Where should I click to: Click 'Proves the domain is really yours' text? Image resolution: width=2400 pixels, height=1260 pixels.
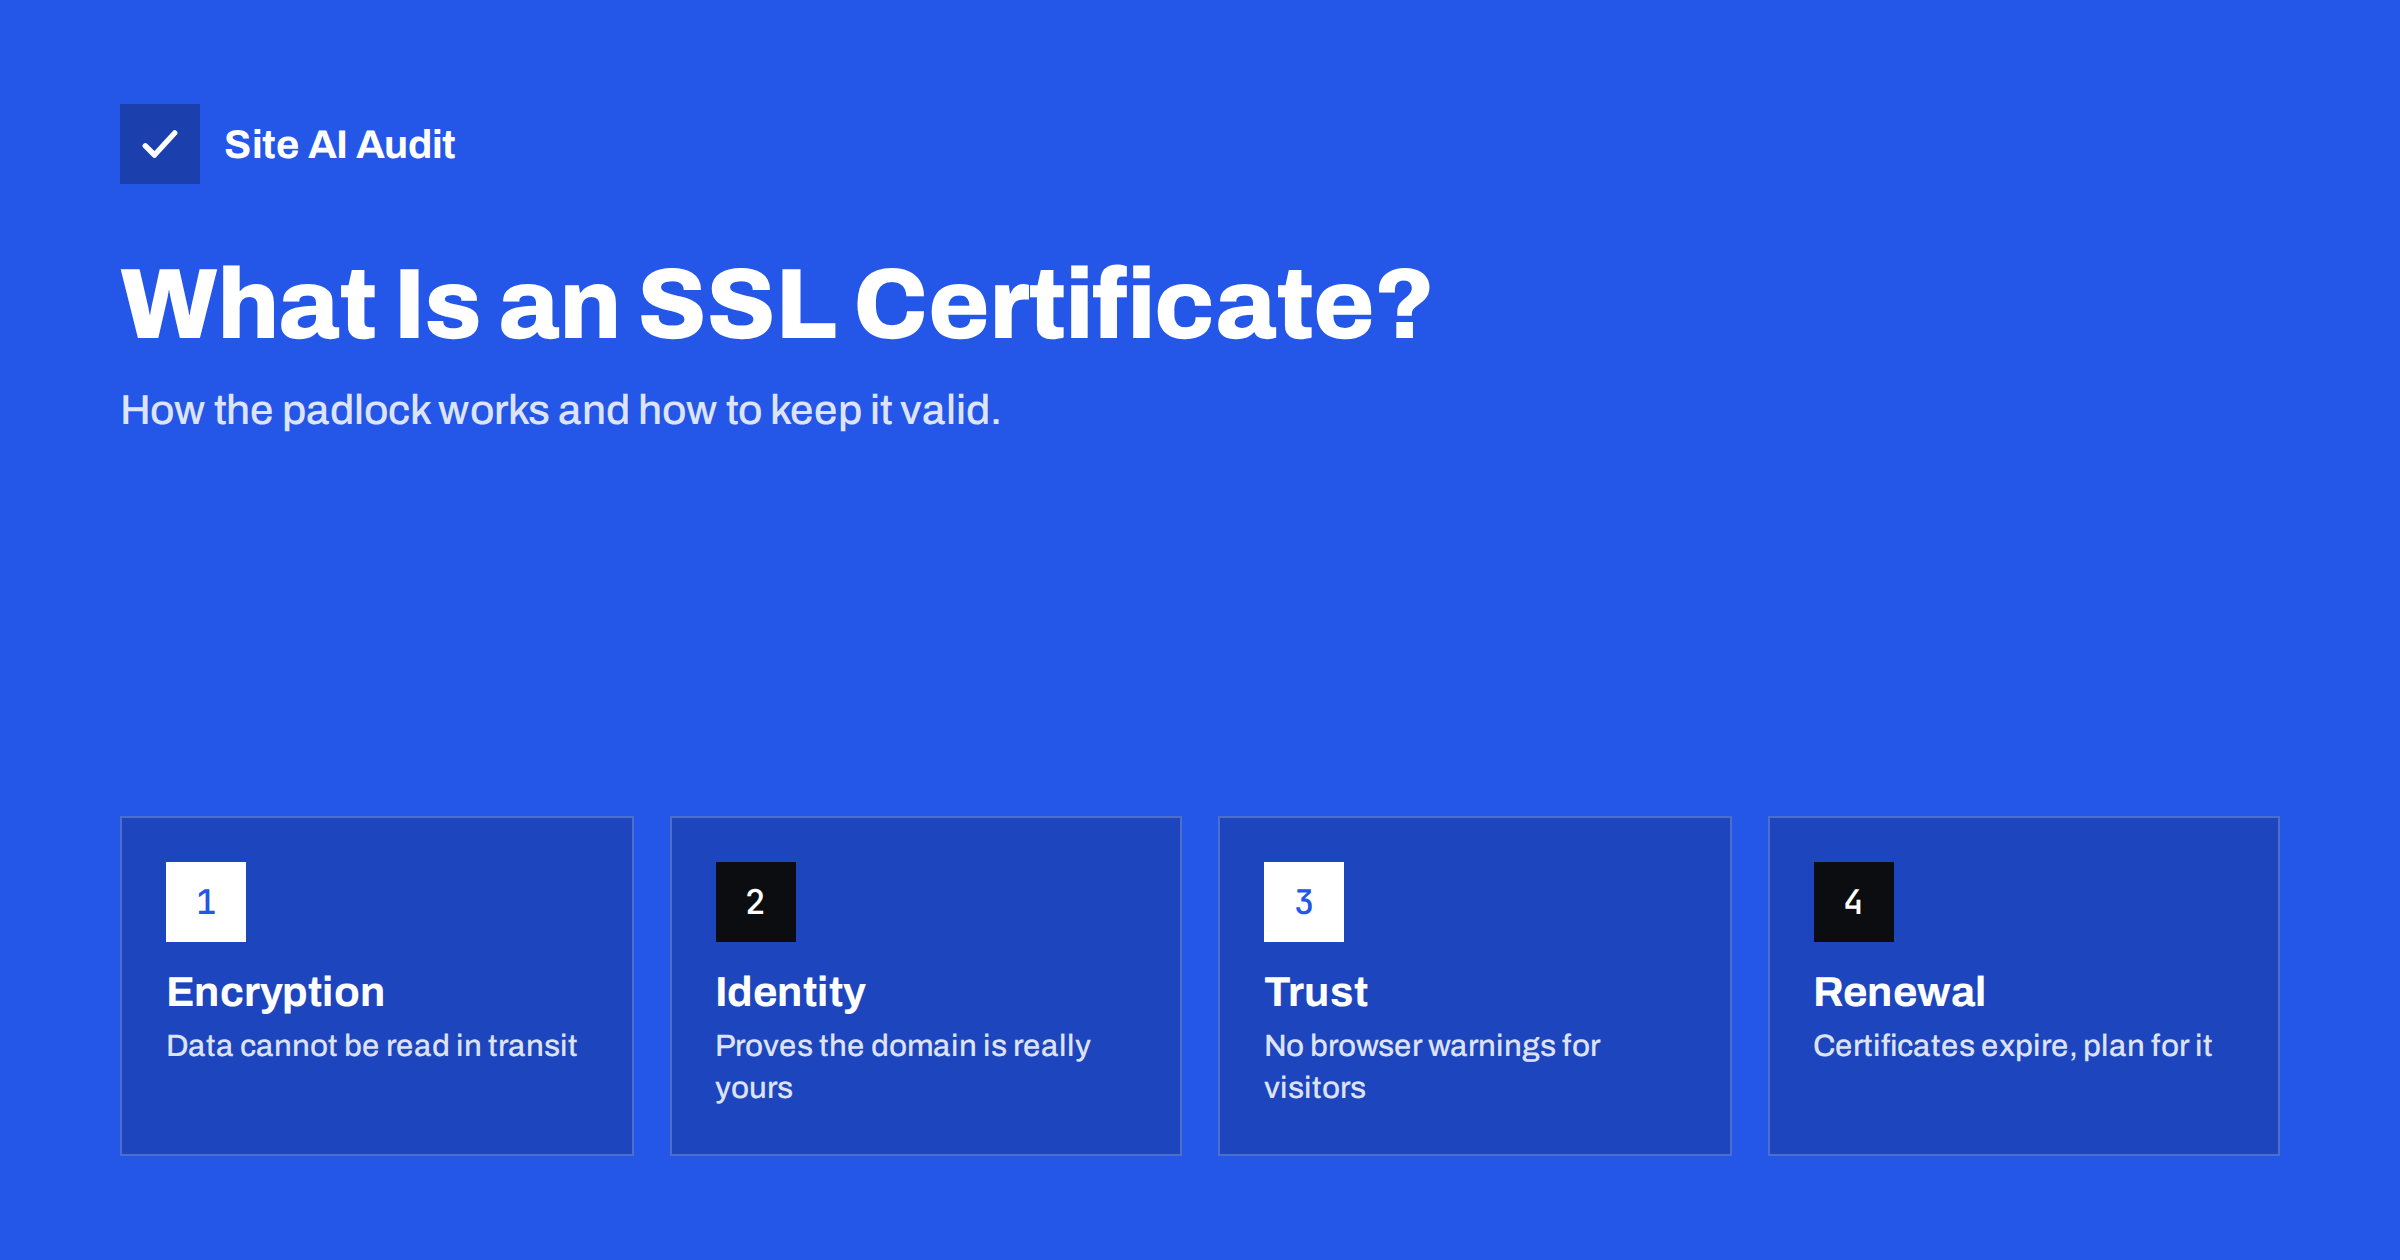click(x=903, y=1067)
